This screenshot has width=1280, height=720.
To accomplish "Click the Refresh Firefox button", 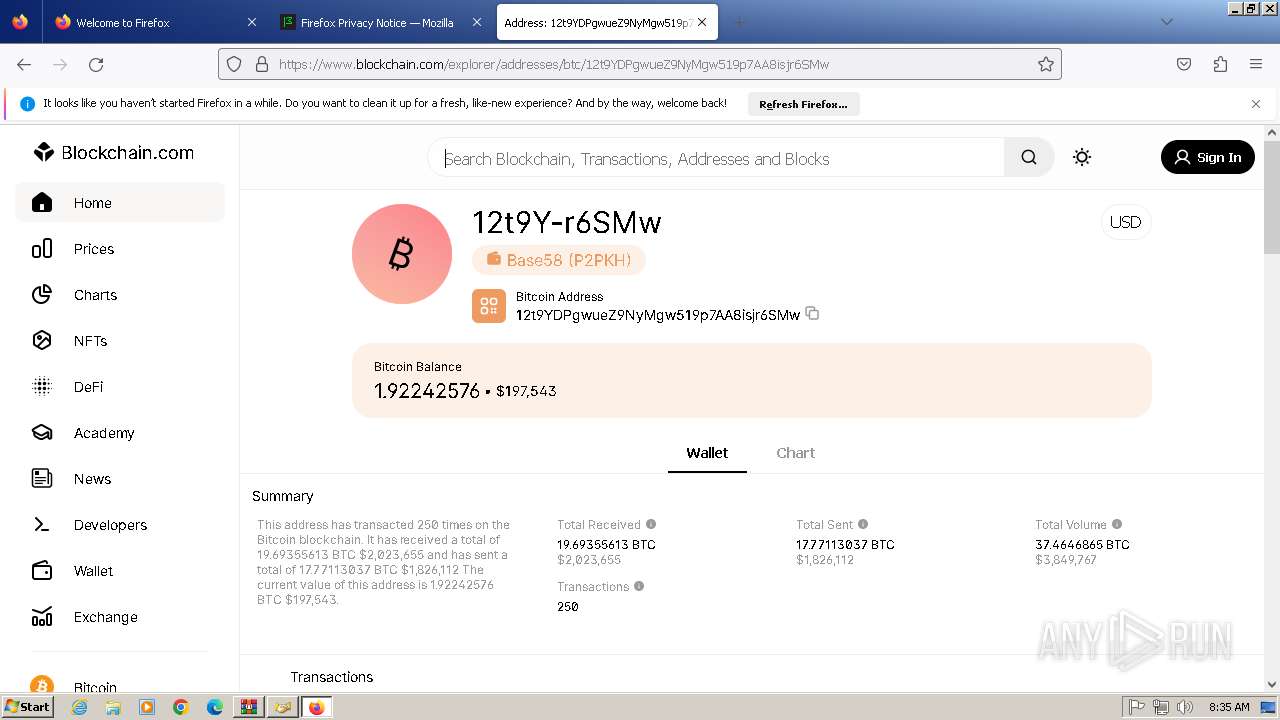I will click(803, 104).
